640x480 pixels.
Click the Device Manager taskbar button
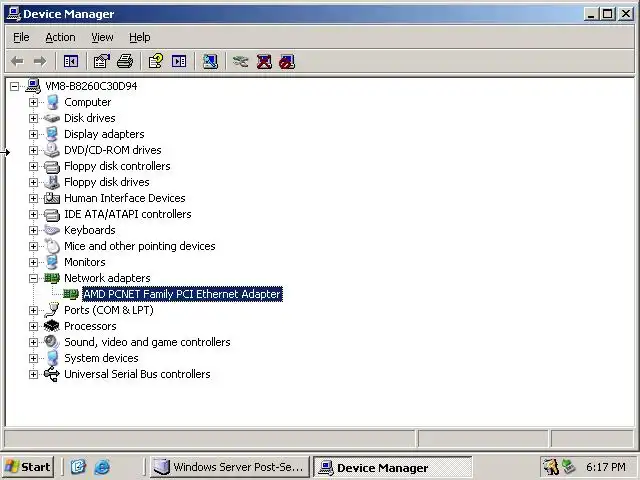click(x=392, y=467)
